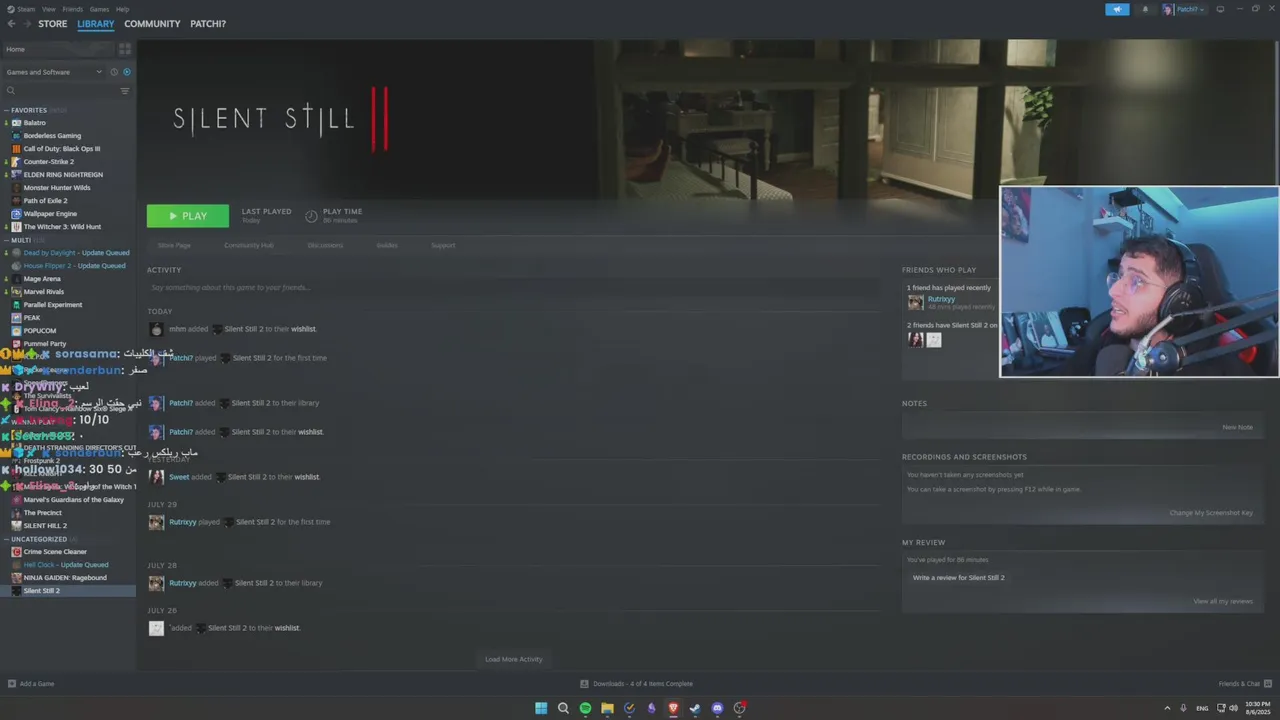
Task: Go back with the navigation arrow
Action: [11, 24]
